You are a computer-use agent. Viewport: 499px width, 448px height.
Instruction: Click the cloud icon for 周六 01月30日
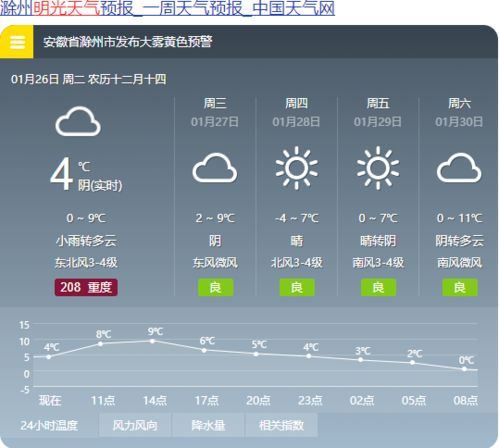(459, 168)
